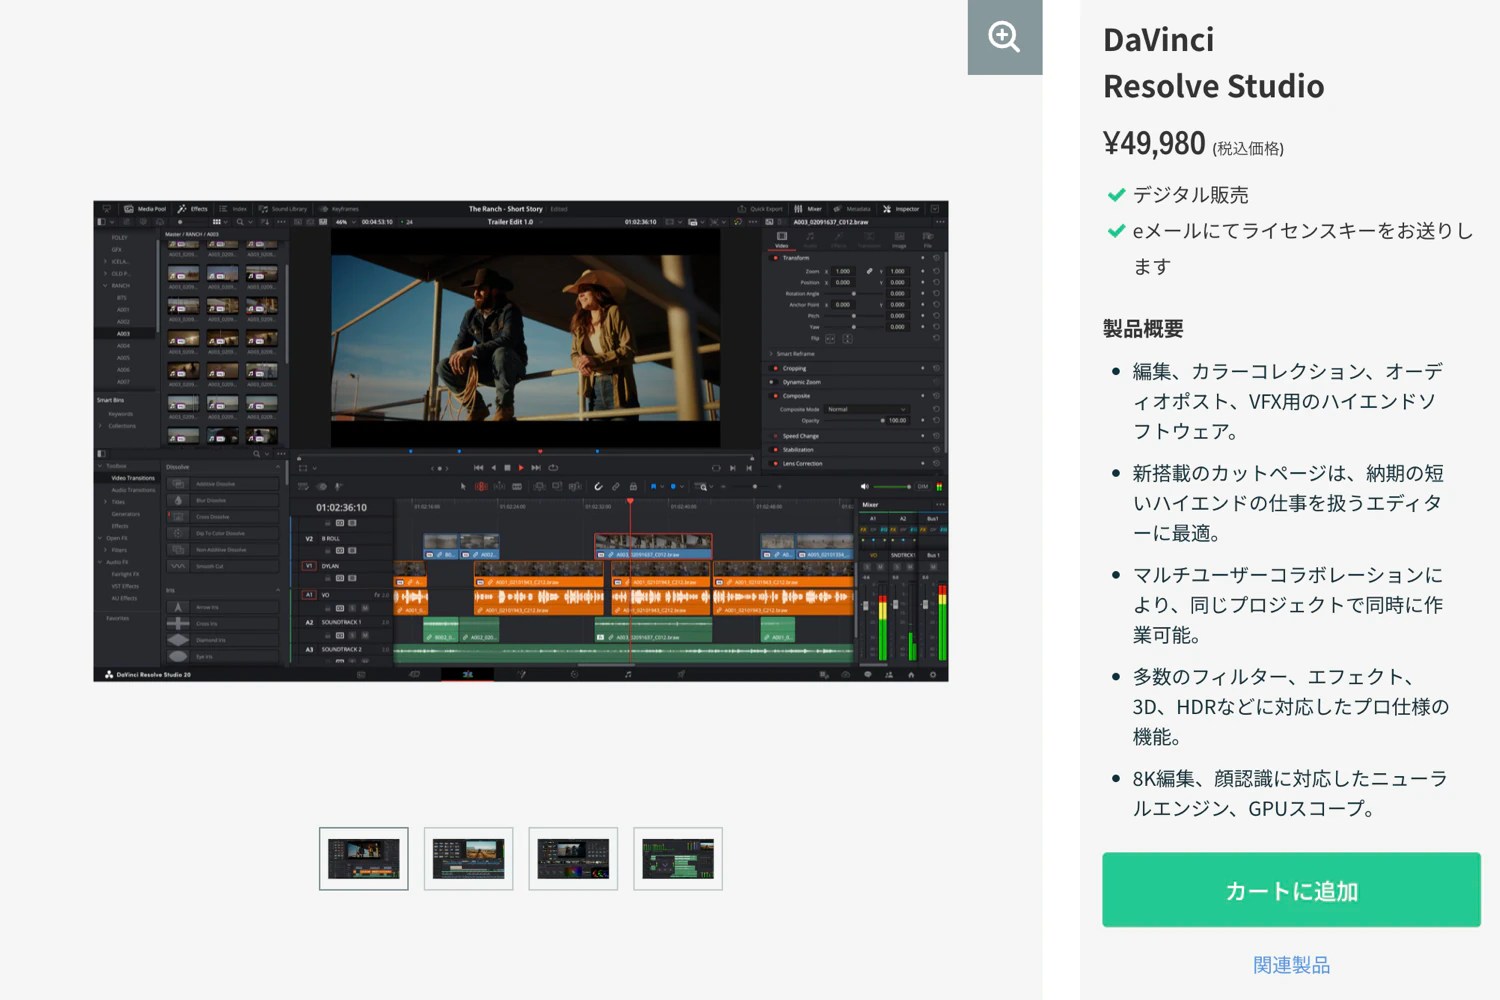
Task: Collapse the RANCH bin in the media pool
Action: 104,285
